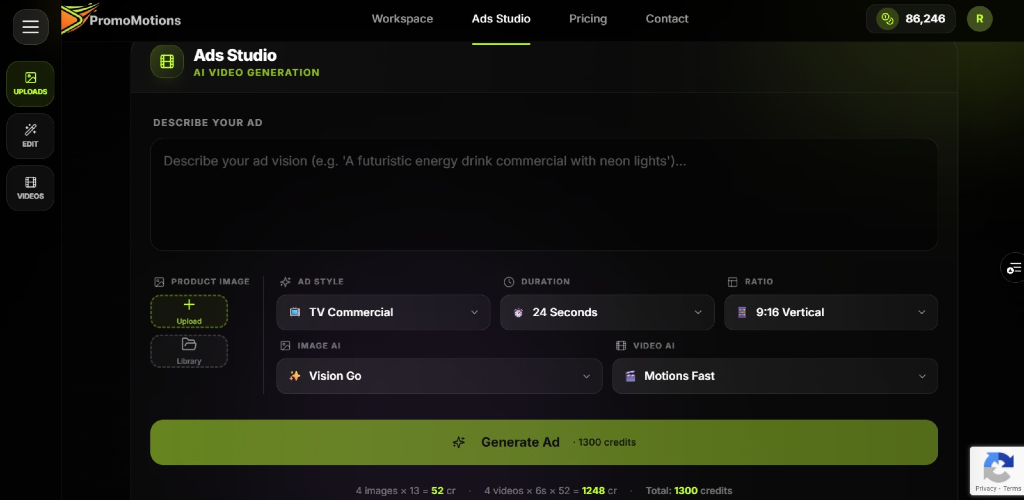Open the Image AI Vision Go dropdown

click(439, 376)
